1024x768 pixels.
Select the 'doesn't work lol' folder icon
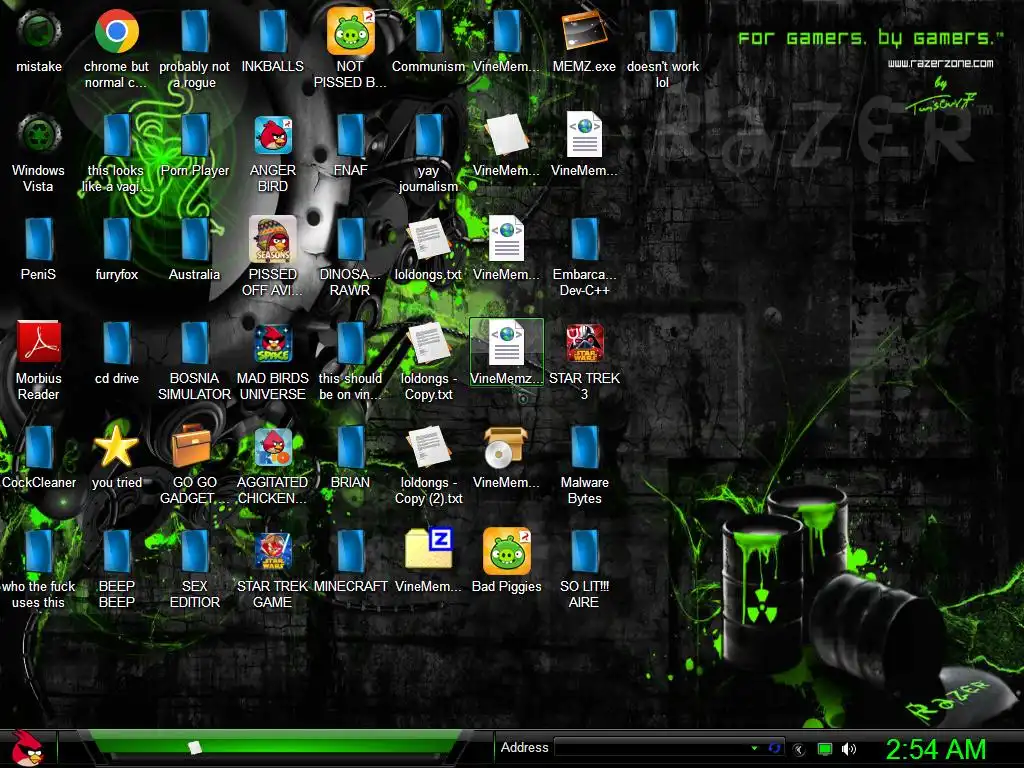pos(662,31)
